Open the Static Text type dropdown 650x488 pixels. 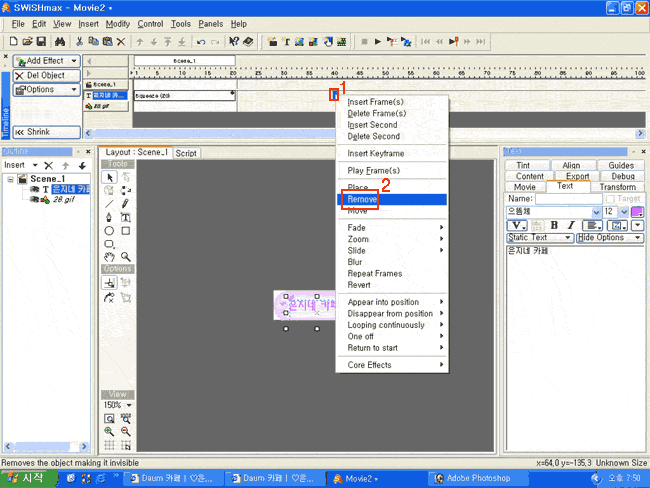540,238
